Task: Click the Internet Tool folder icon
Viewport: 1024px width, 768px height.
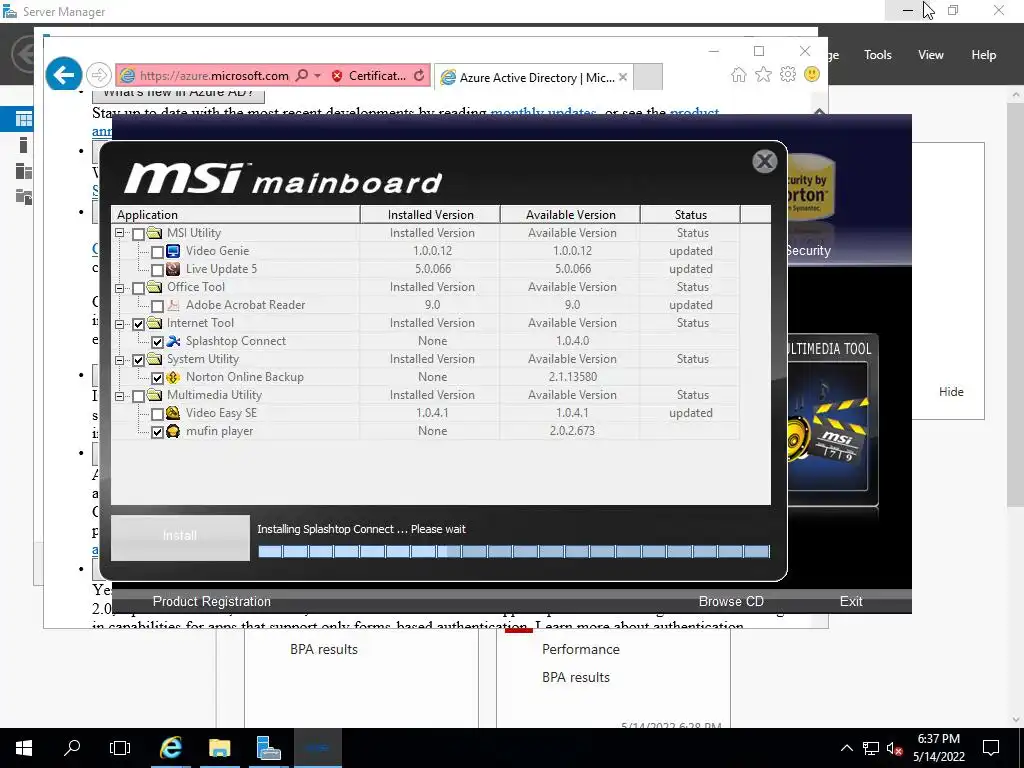Action: point(155,323)
